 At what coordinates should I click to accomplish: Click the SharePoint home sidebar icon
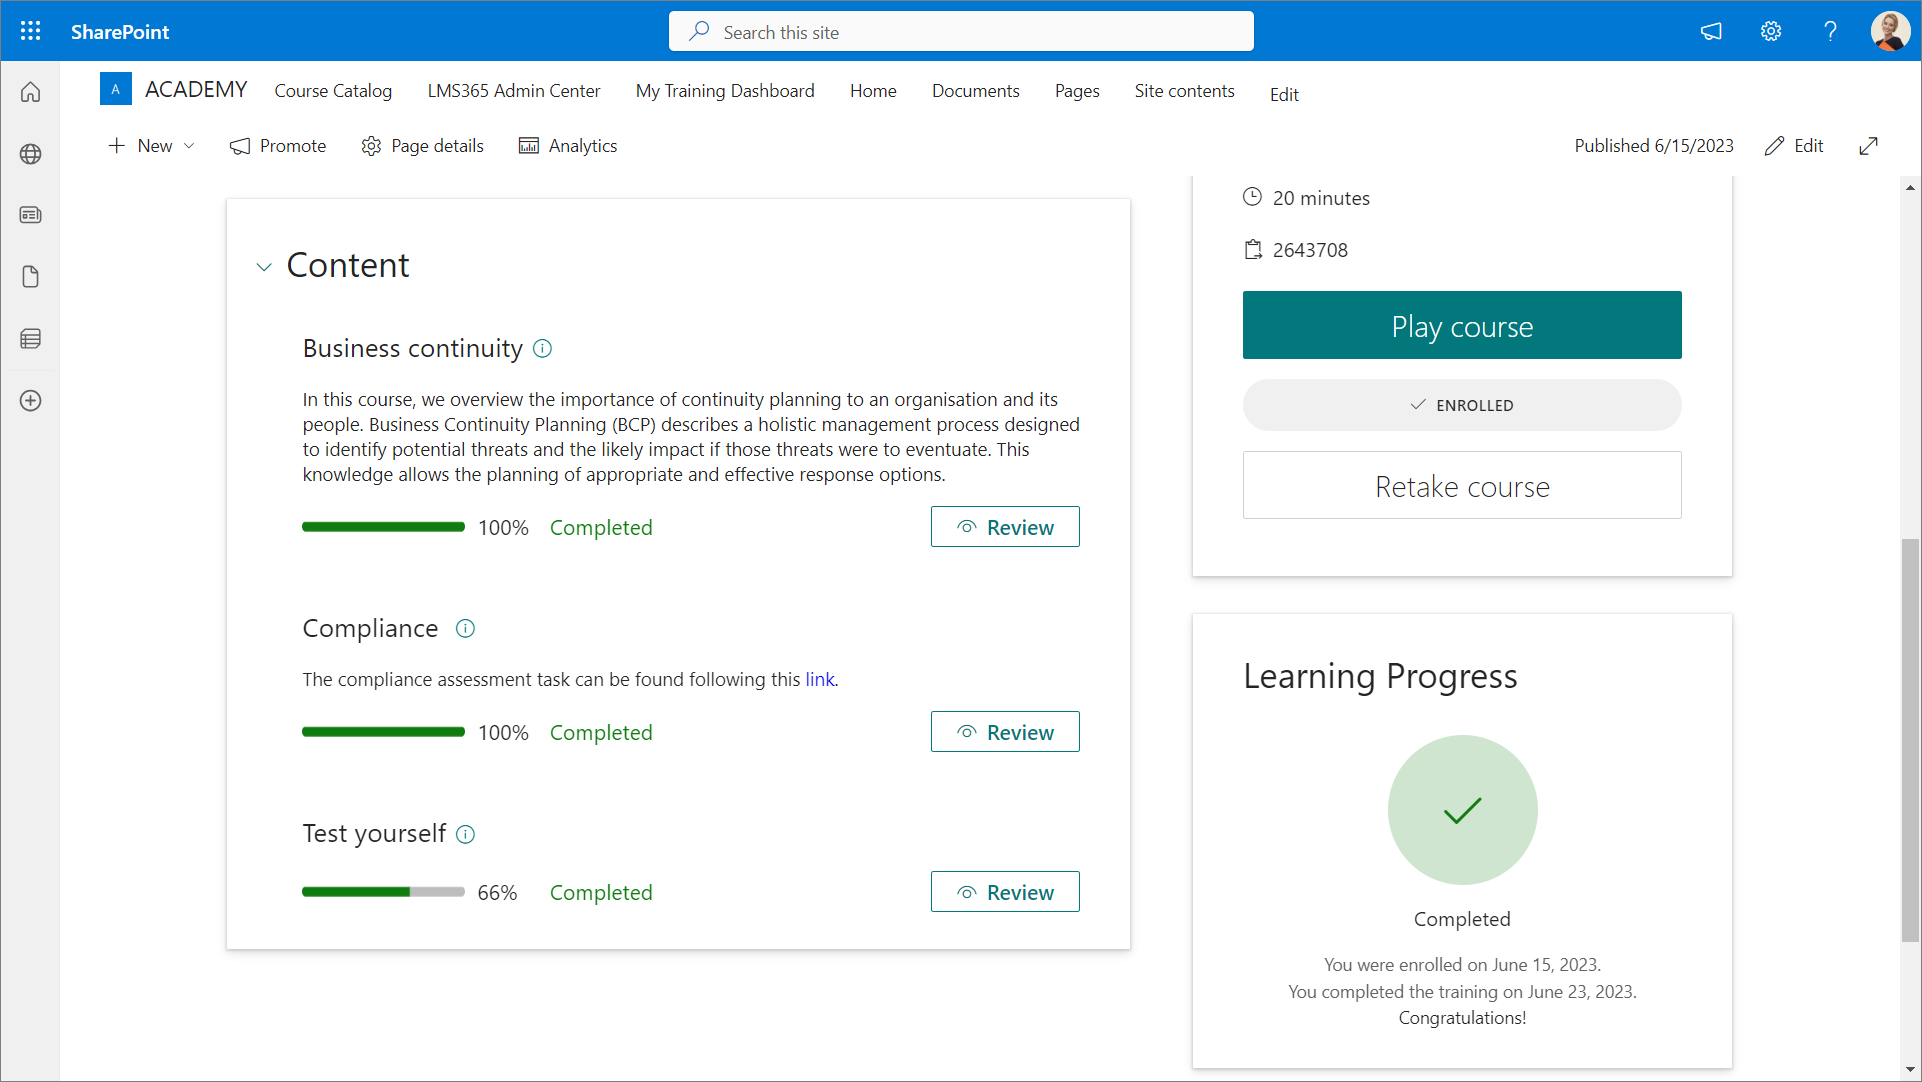click(30, 92)
